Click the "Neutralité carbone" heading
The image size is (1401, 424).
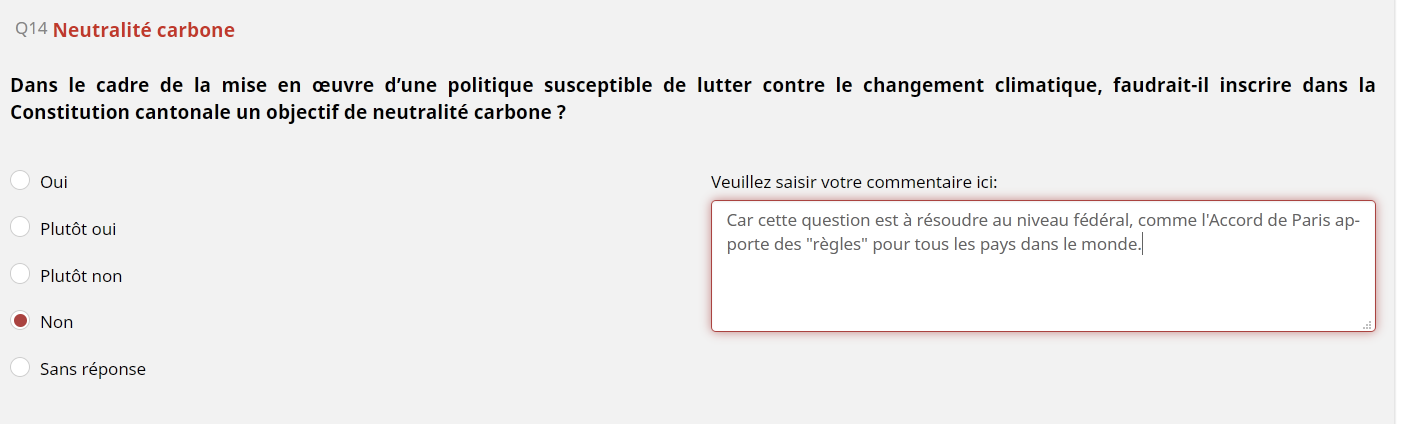(x=144, y=30)
